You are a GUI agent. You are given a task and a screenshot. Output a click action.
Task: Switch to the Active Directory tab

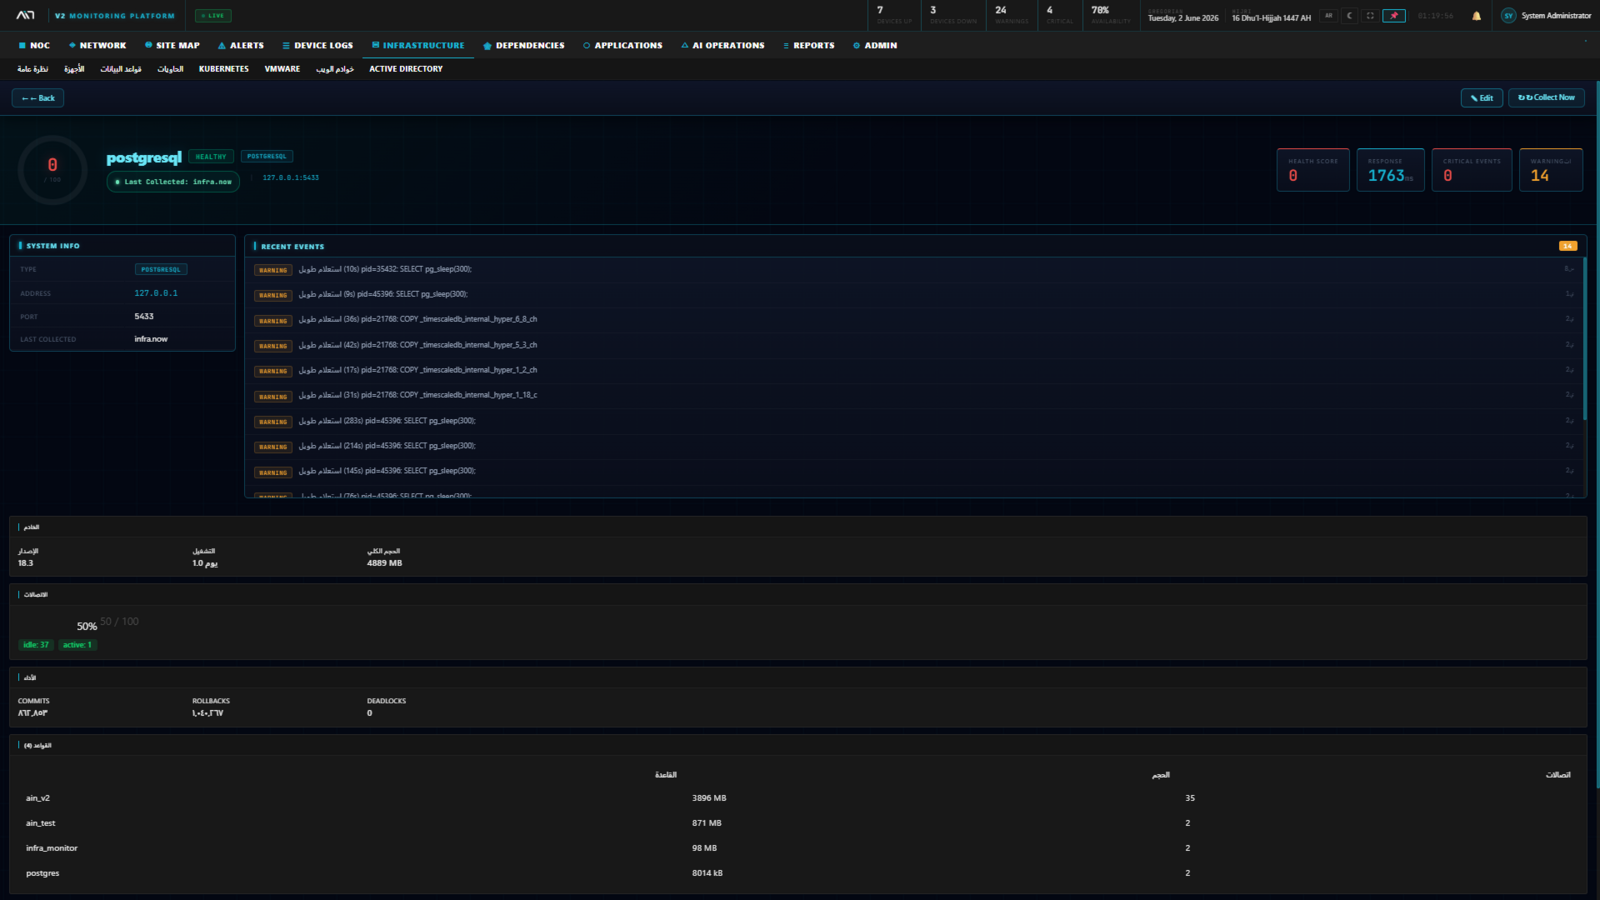coord(406,69)
